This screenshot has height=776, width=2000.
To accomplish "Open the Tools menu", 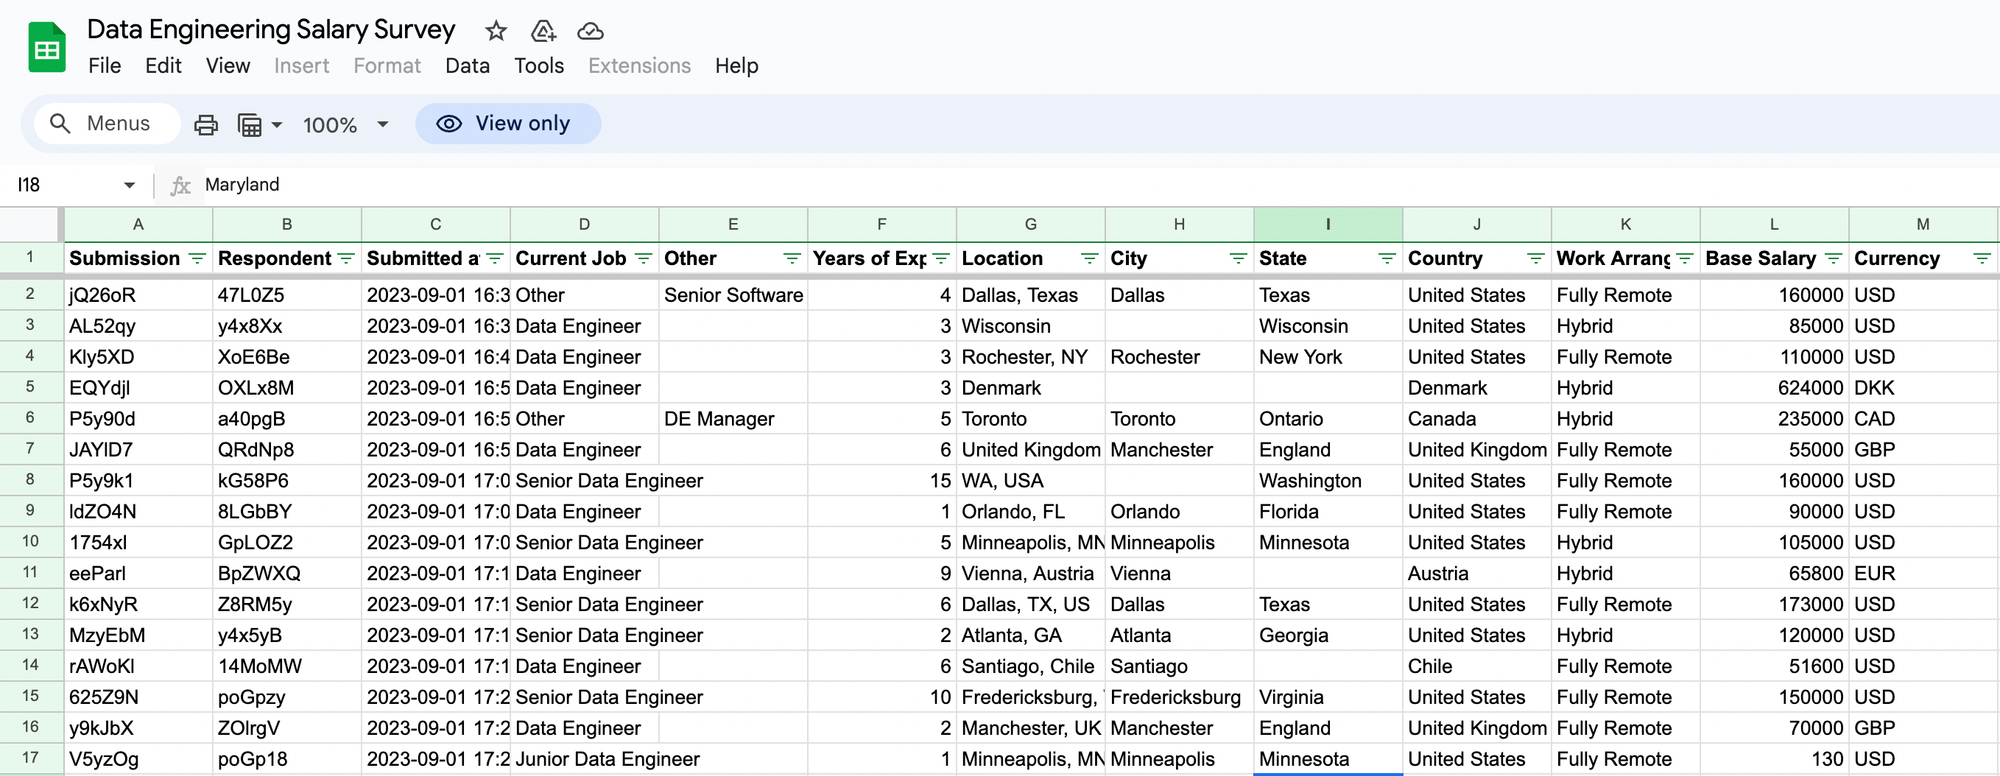I will pos(539,66).
